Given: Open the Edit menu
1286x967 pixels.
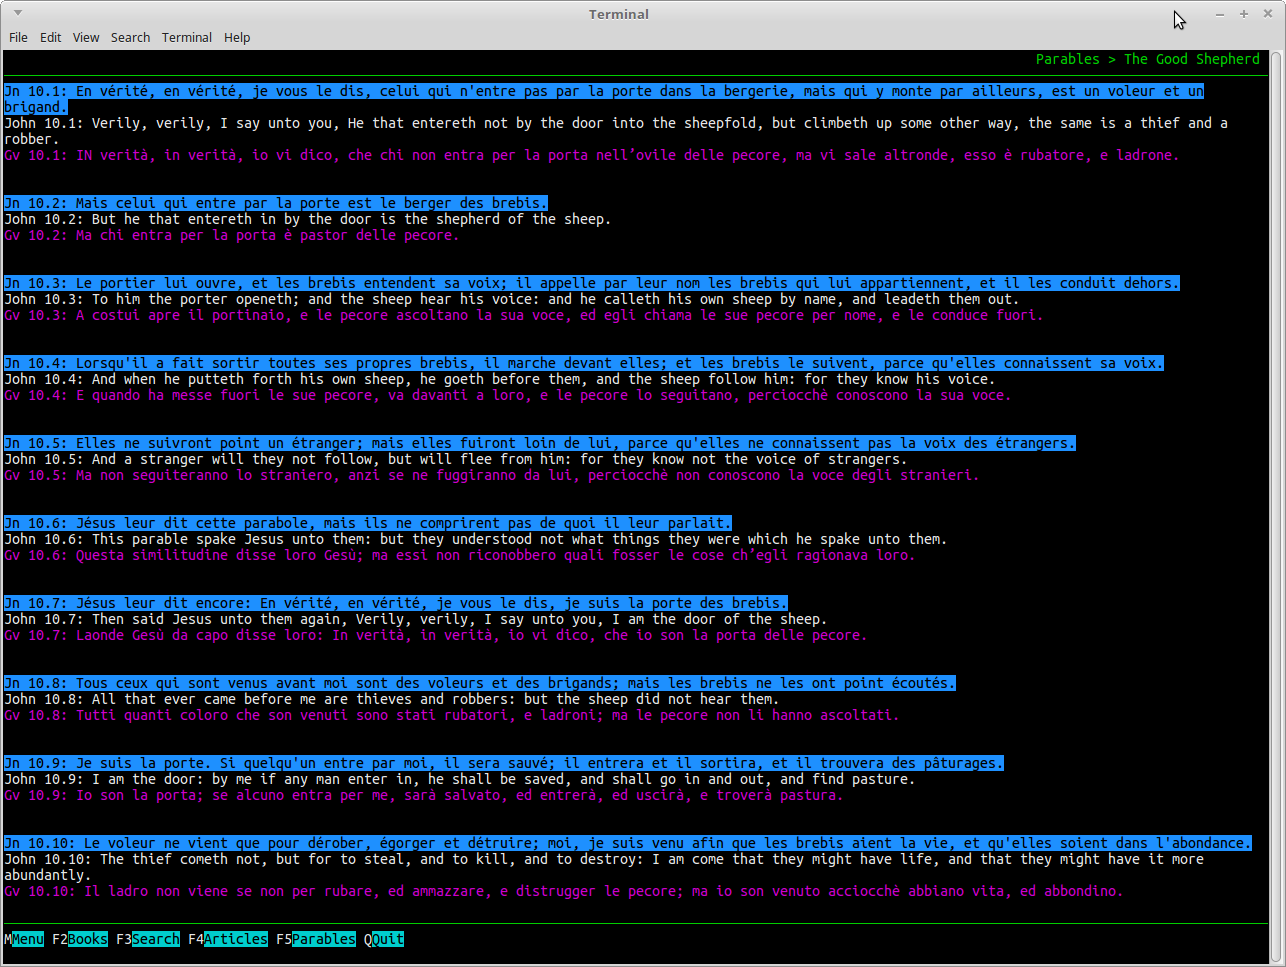Looking at the screenshot, I should click(x=51, y=37).
